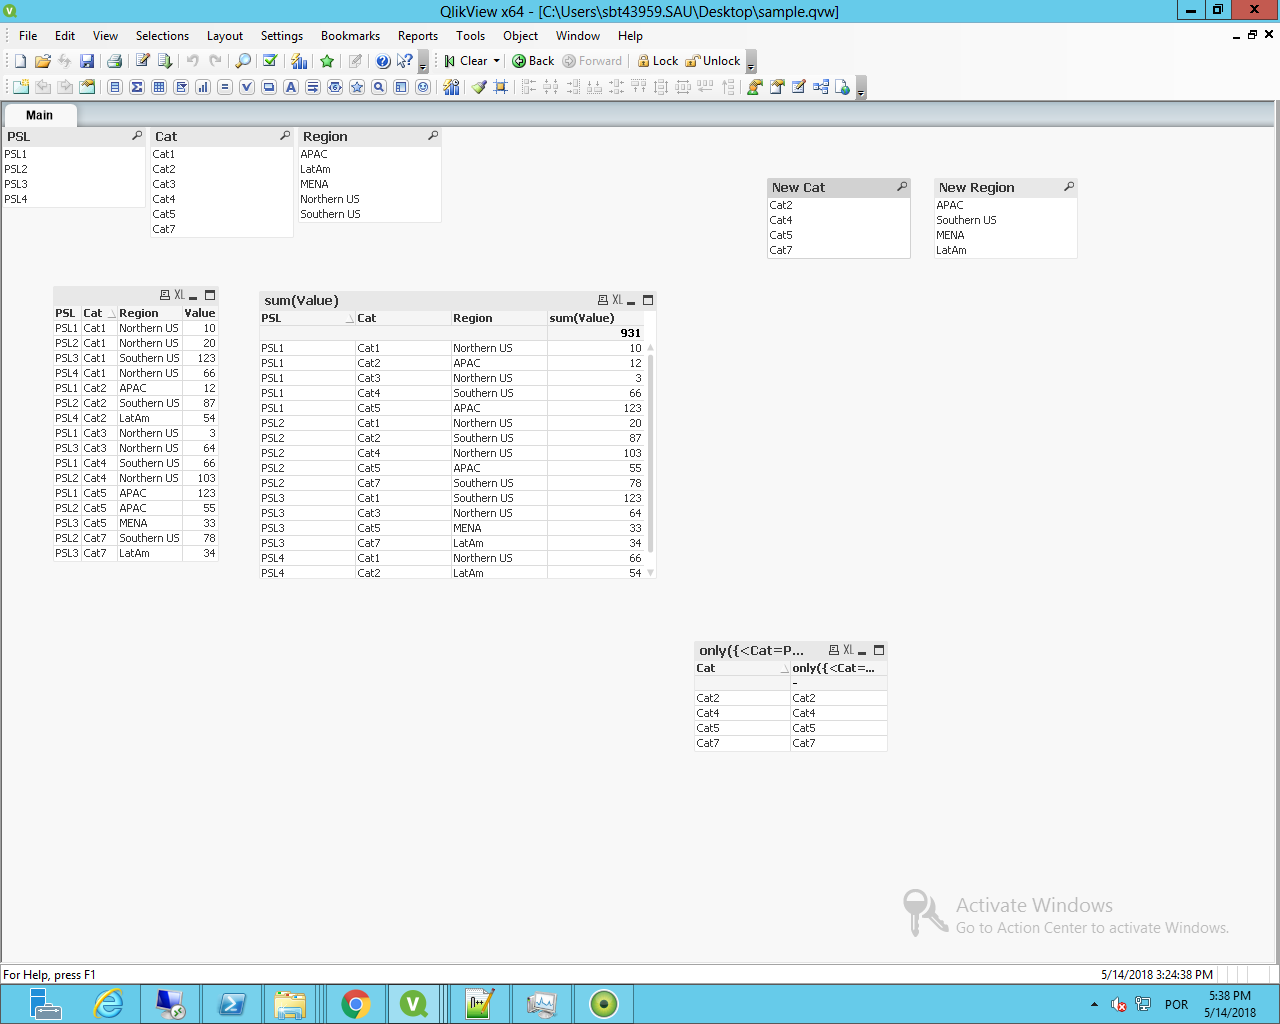Screen dimensions: 1280x1024
Task: Open standard toolbar overflow options arrow
Action: click(423, 63)
